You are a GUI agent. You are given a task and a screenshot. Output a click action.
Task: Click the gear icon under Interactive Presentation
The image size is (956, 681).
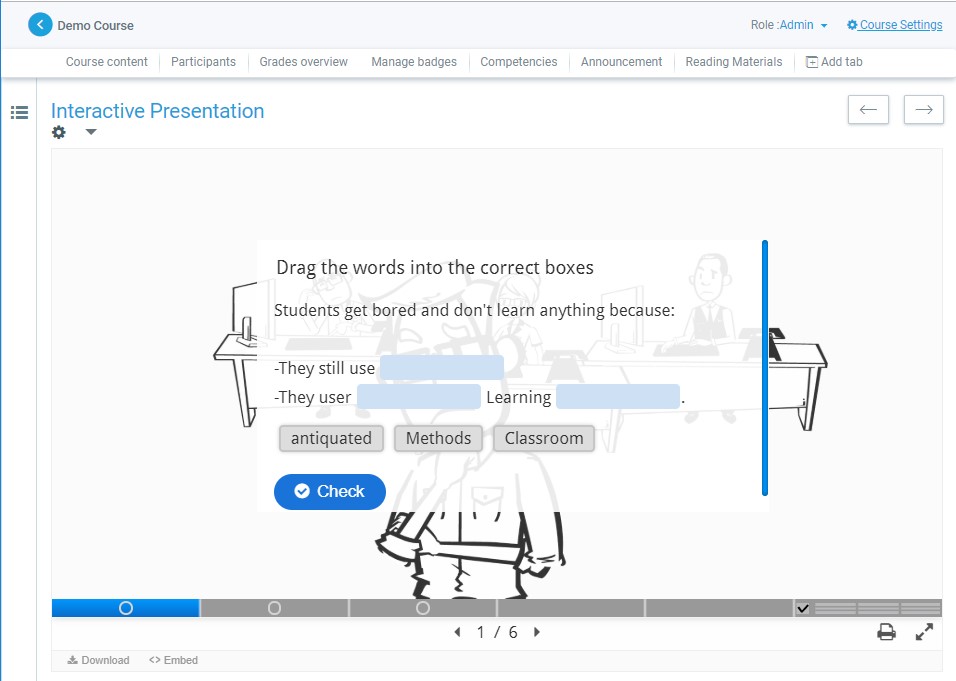59,132
